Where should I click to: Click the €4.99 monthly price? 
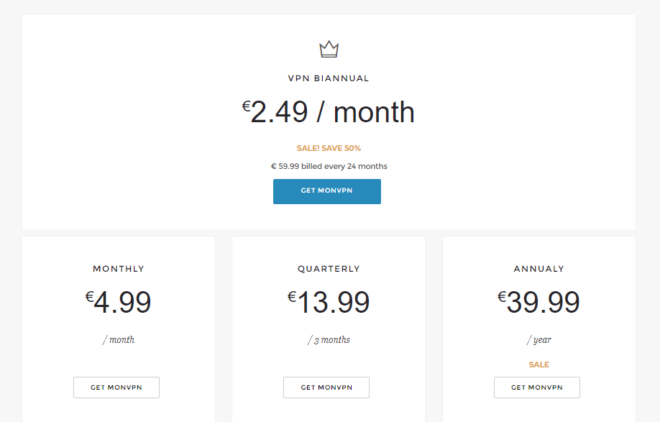tap(118, 302)
